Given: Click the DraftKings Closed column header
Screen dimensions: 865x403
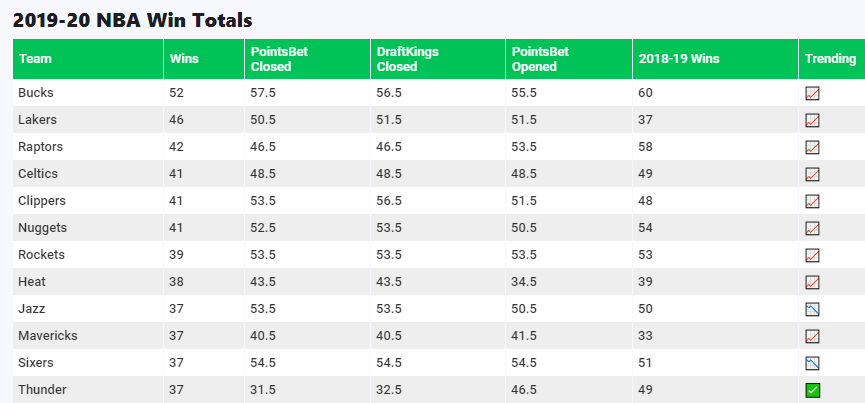Looking at the screenshot, I should click(407, 59).
